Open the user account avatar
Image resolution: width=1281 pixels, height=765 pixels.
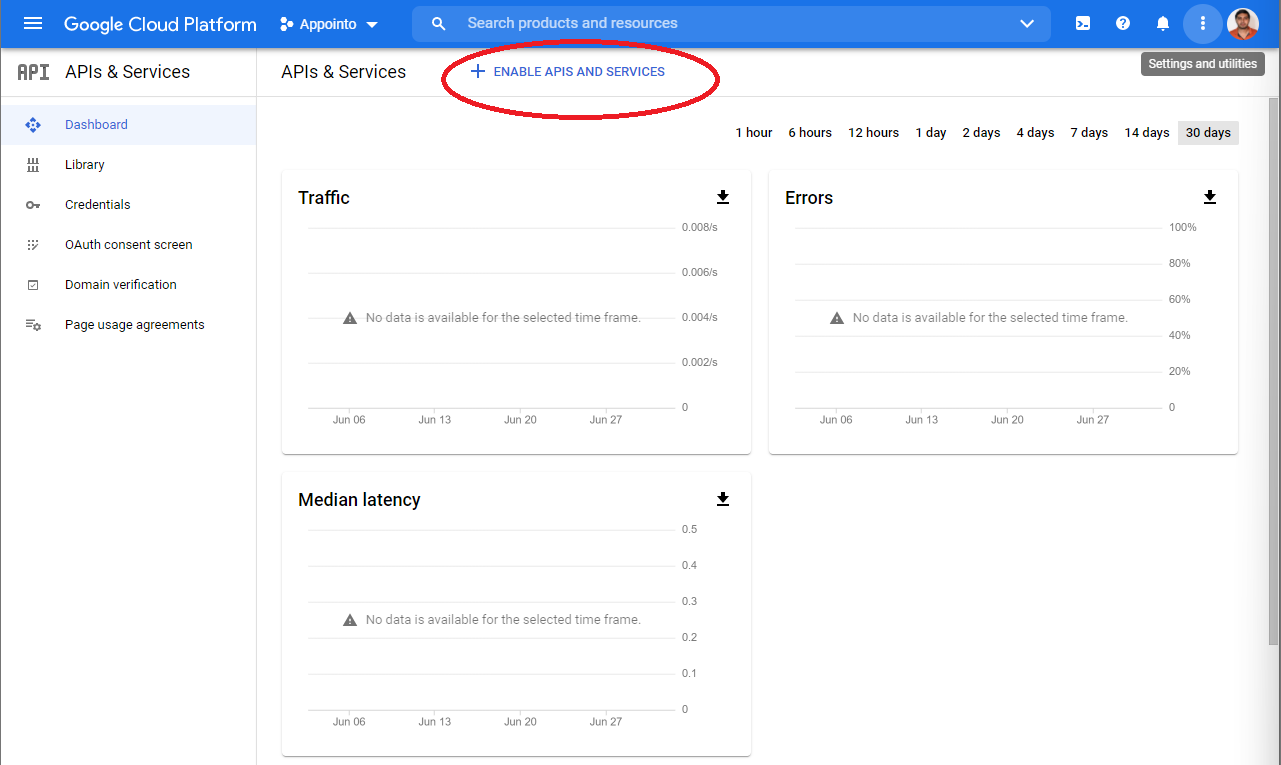pyautogui.click(x=1243, y=23)
